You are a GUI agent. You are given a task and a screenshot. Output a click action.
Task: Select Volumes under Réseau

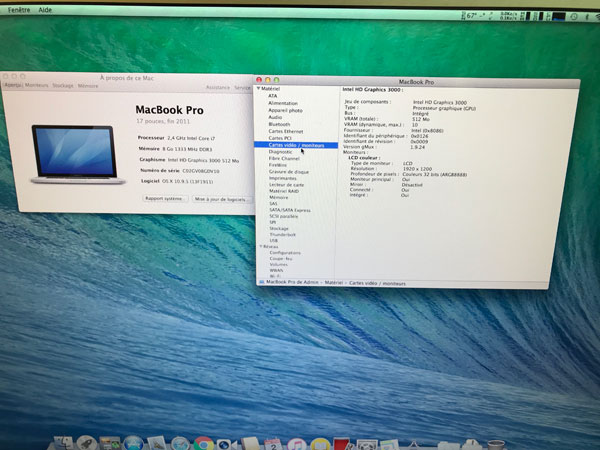coord(279,264)
